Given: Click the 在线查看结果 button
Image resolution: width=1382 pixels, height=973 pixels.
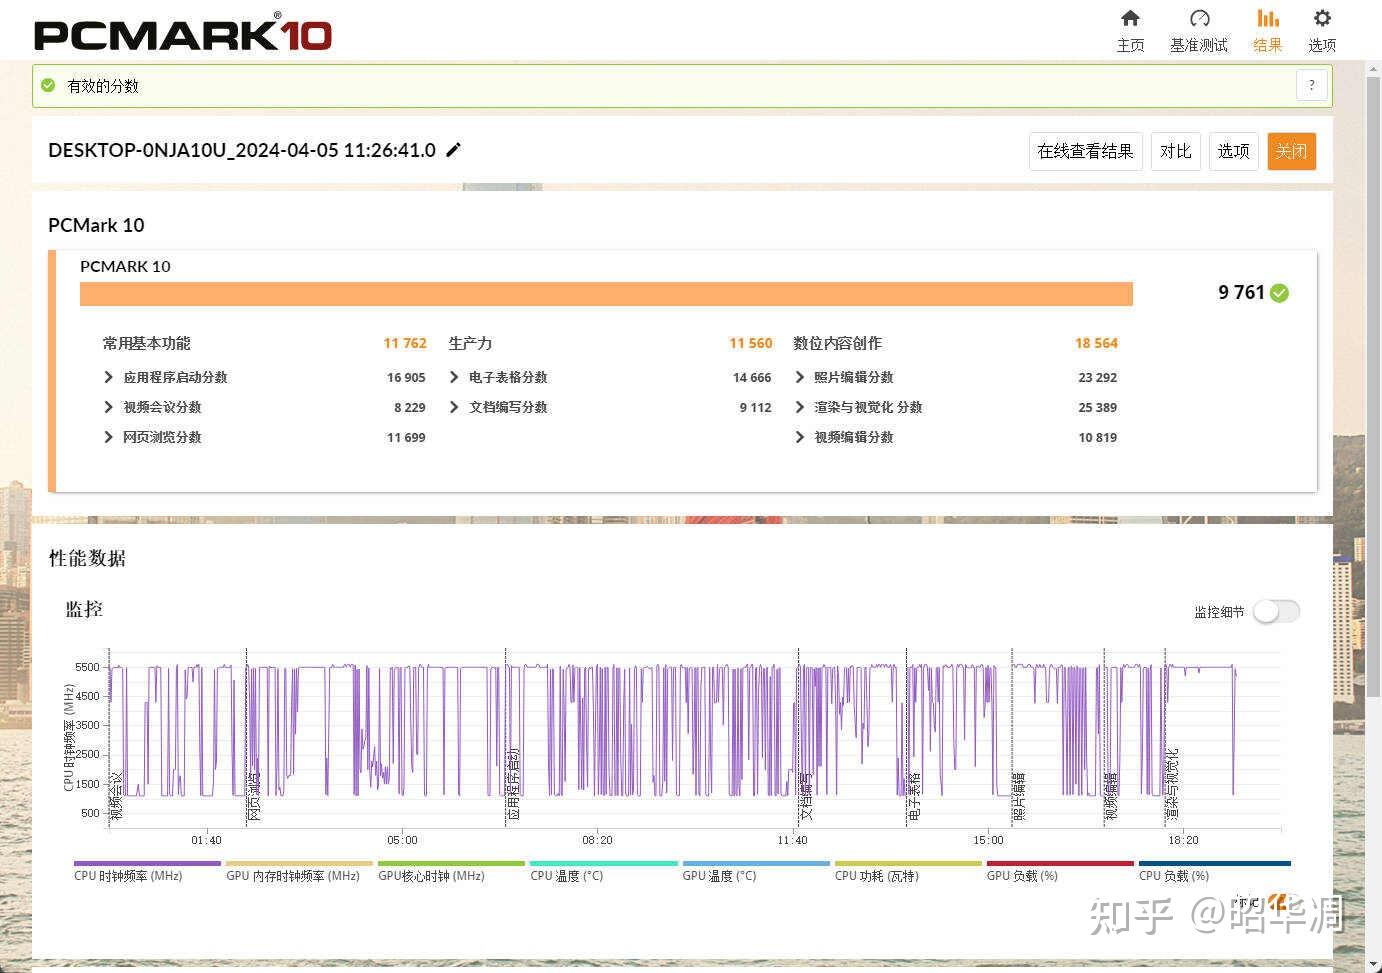Looking at the screenshot, I should pyautogui.click(x=1086, y=151).
